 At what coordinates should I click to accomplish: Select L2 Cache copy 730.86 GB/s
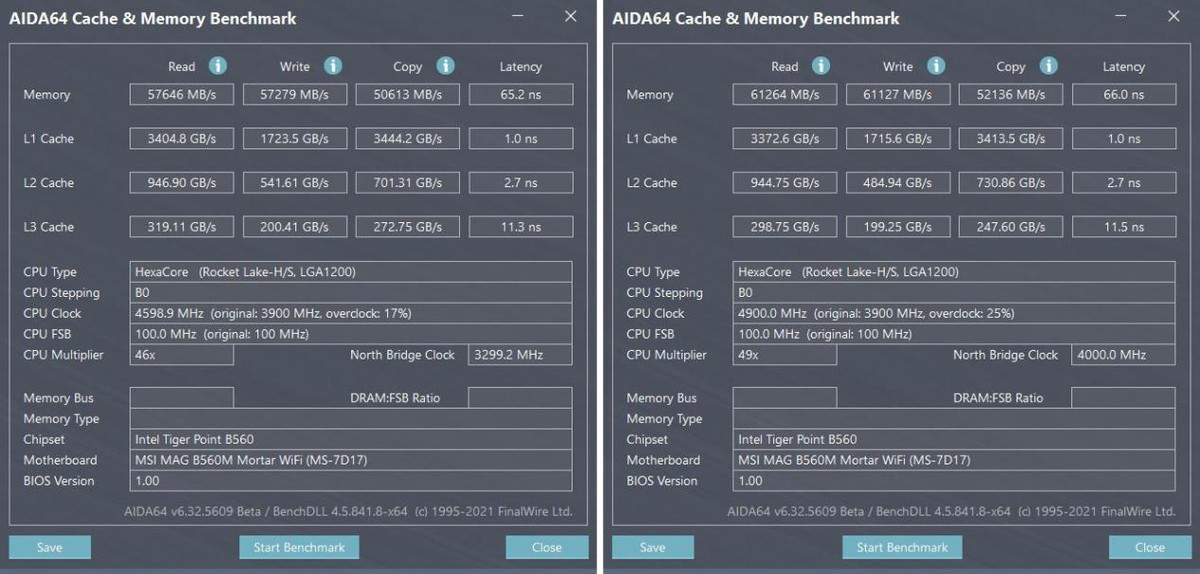[1011, 182]
